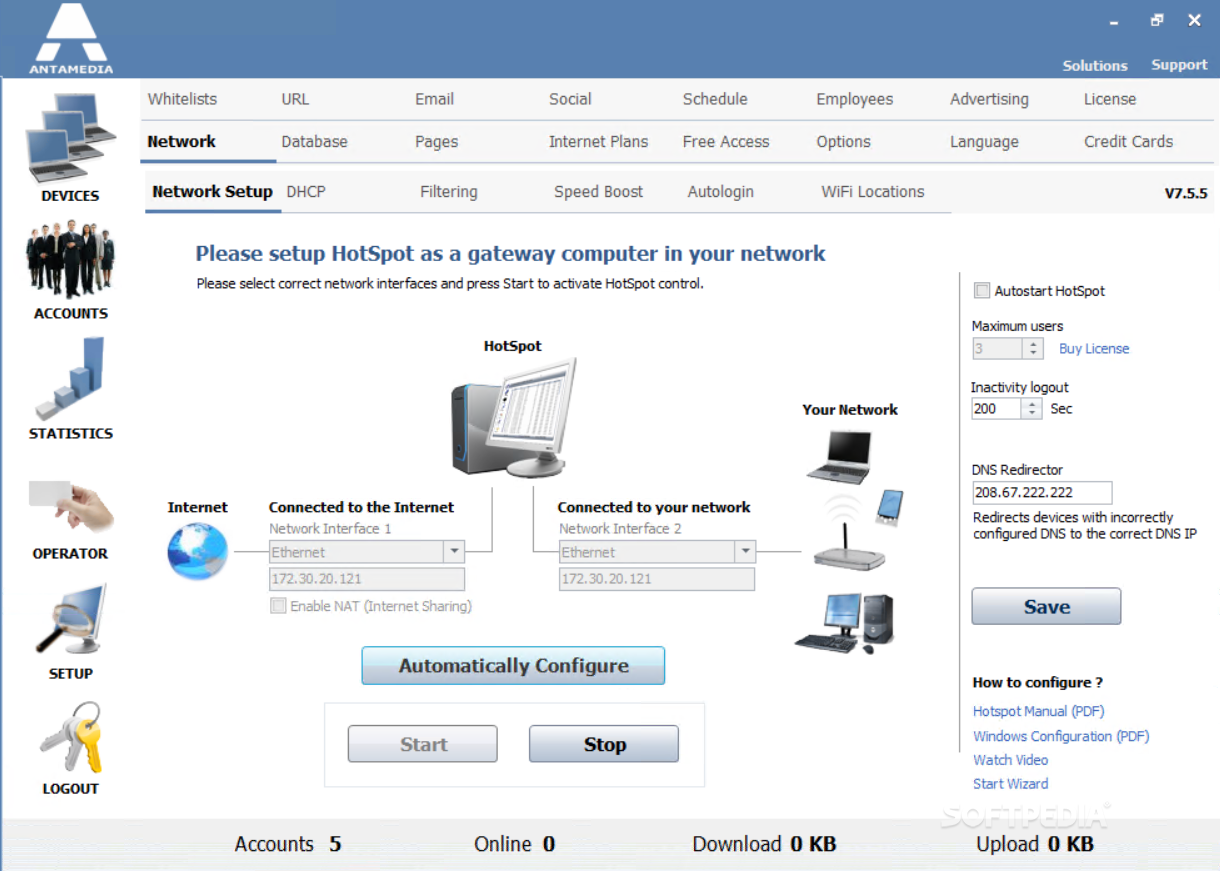Click the smartphone icon near the router
This screenshot has height=871, width=1220.
click(x=889, y=507)
